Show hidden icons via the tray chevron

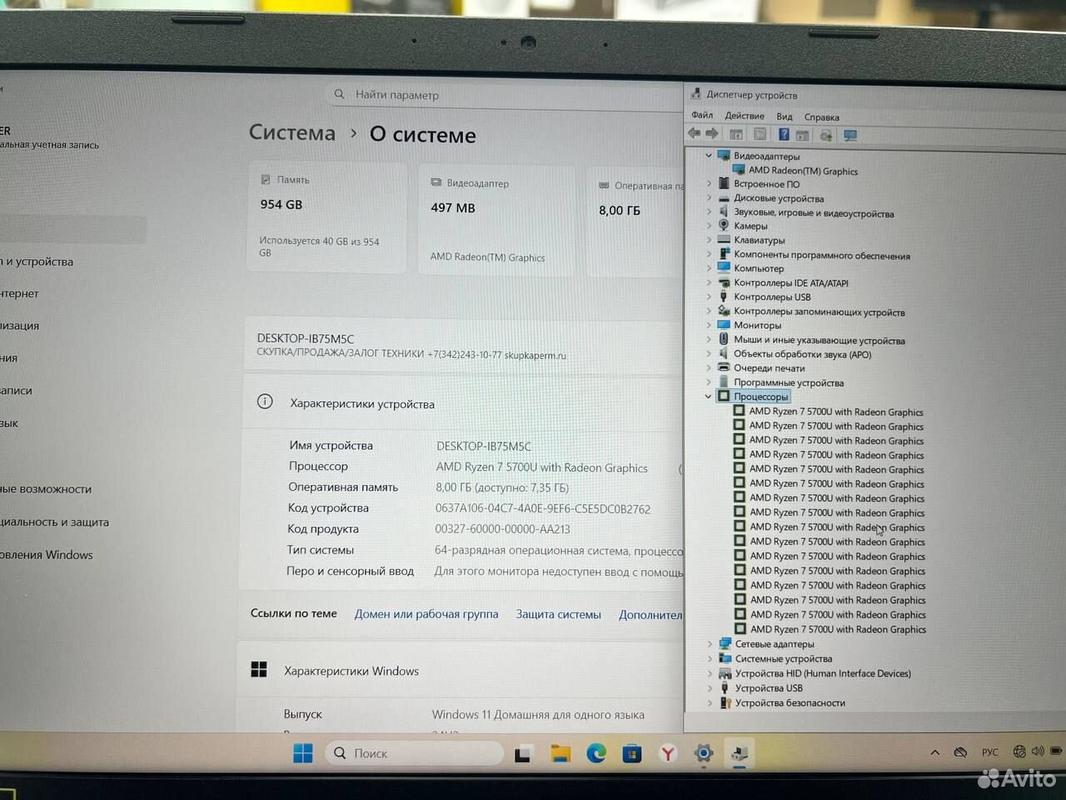tap(935, 752)
